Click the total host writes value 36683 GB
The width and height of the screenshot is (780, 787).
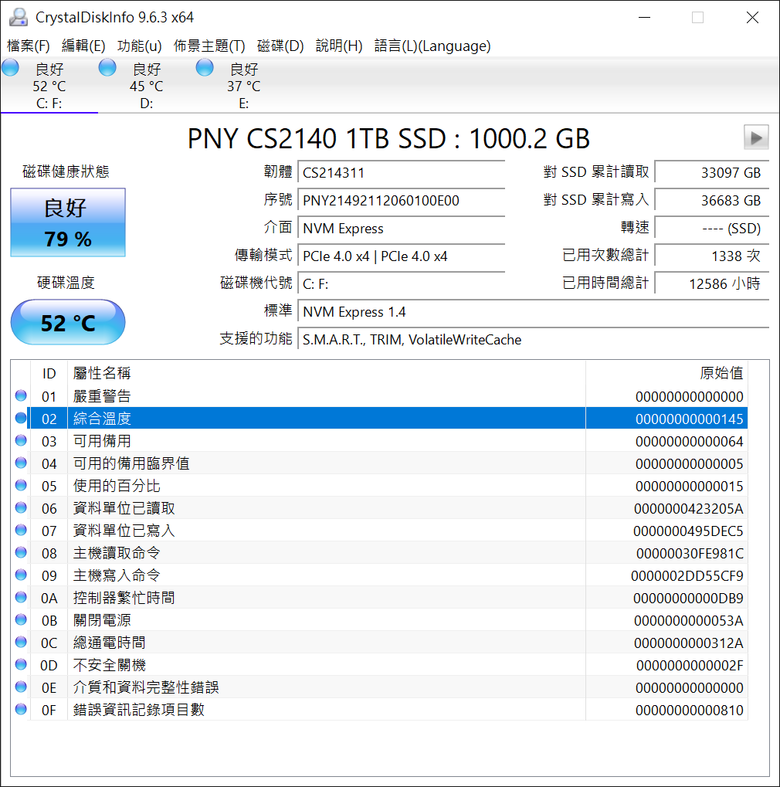pyautogui.click(x=712, y=201)
